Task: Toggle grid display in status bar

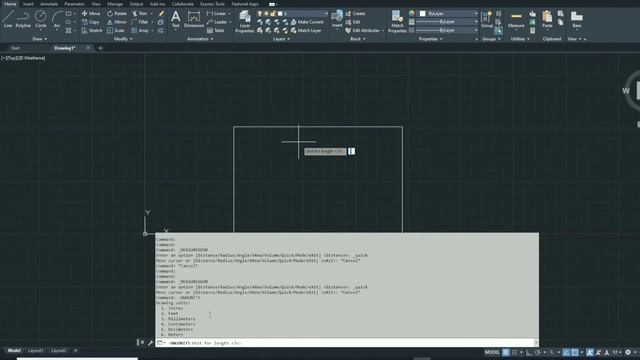Action: (x=506, y=352)
